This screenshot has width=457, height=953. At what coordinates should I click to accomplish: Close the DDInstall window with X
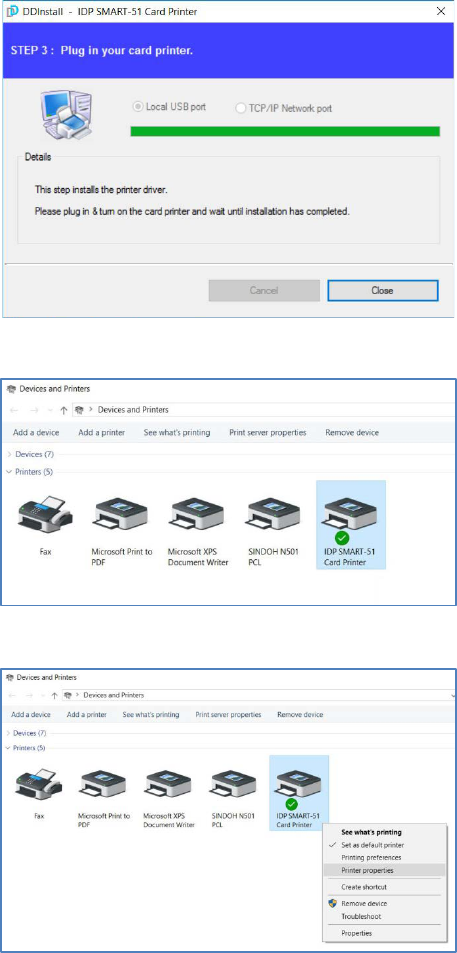coord(441,12)
